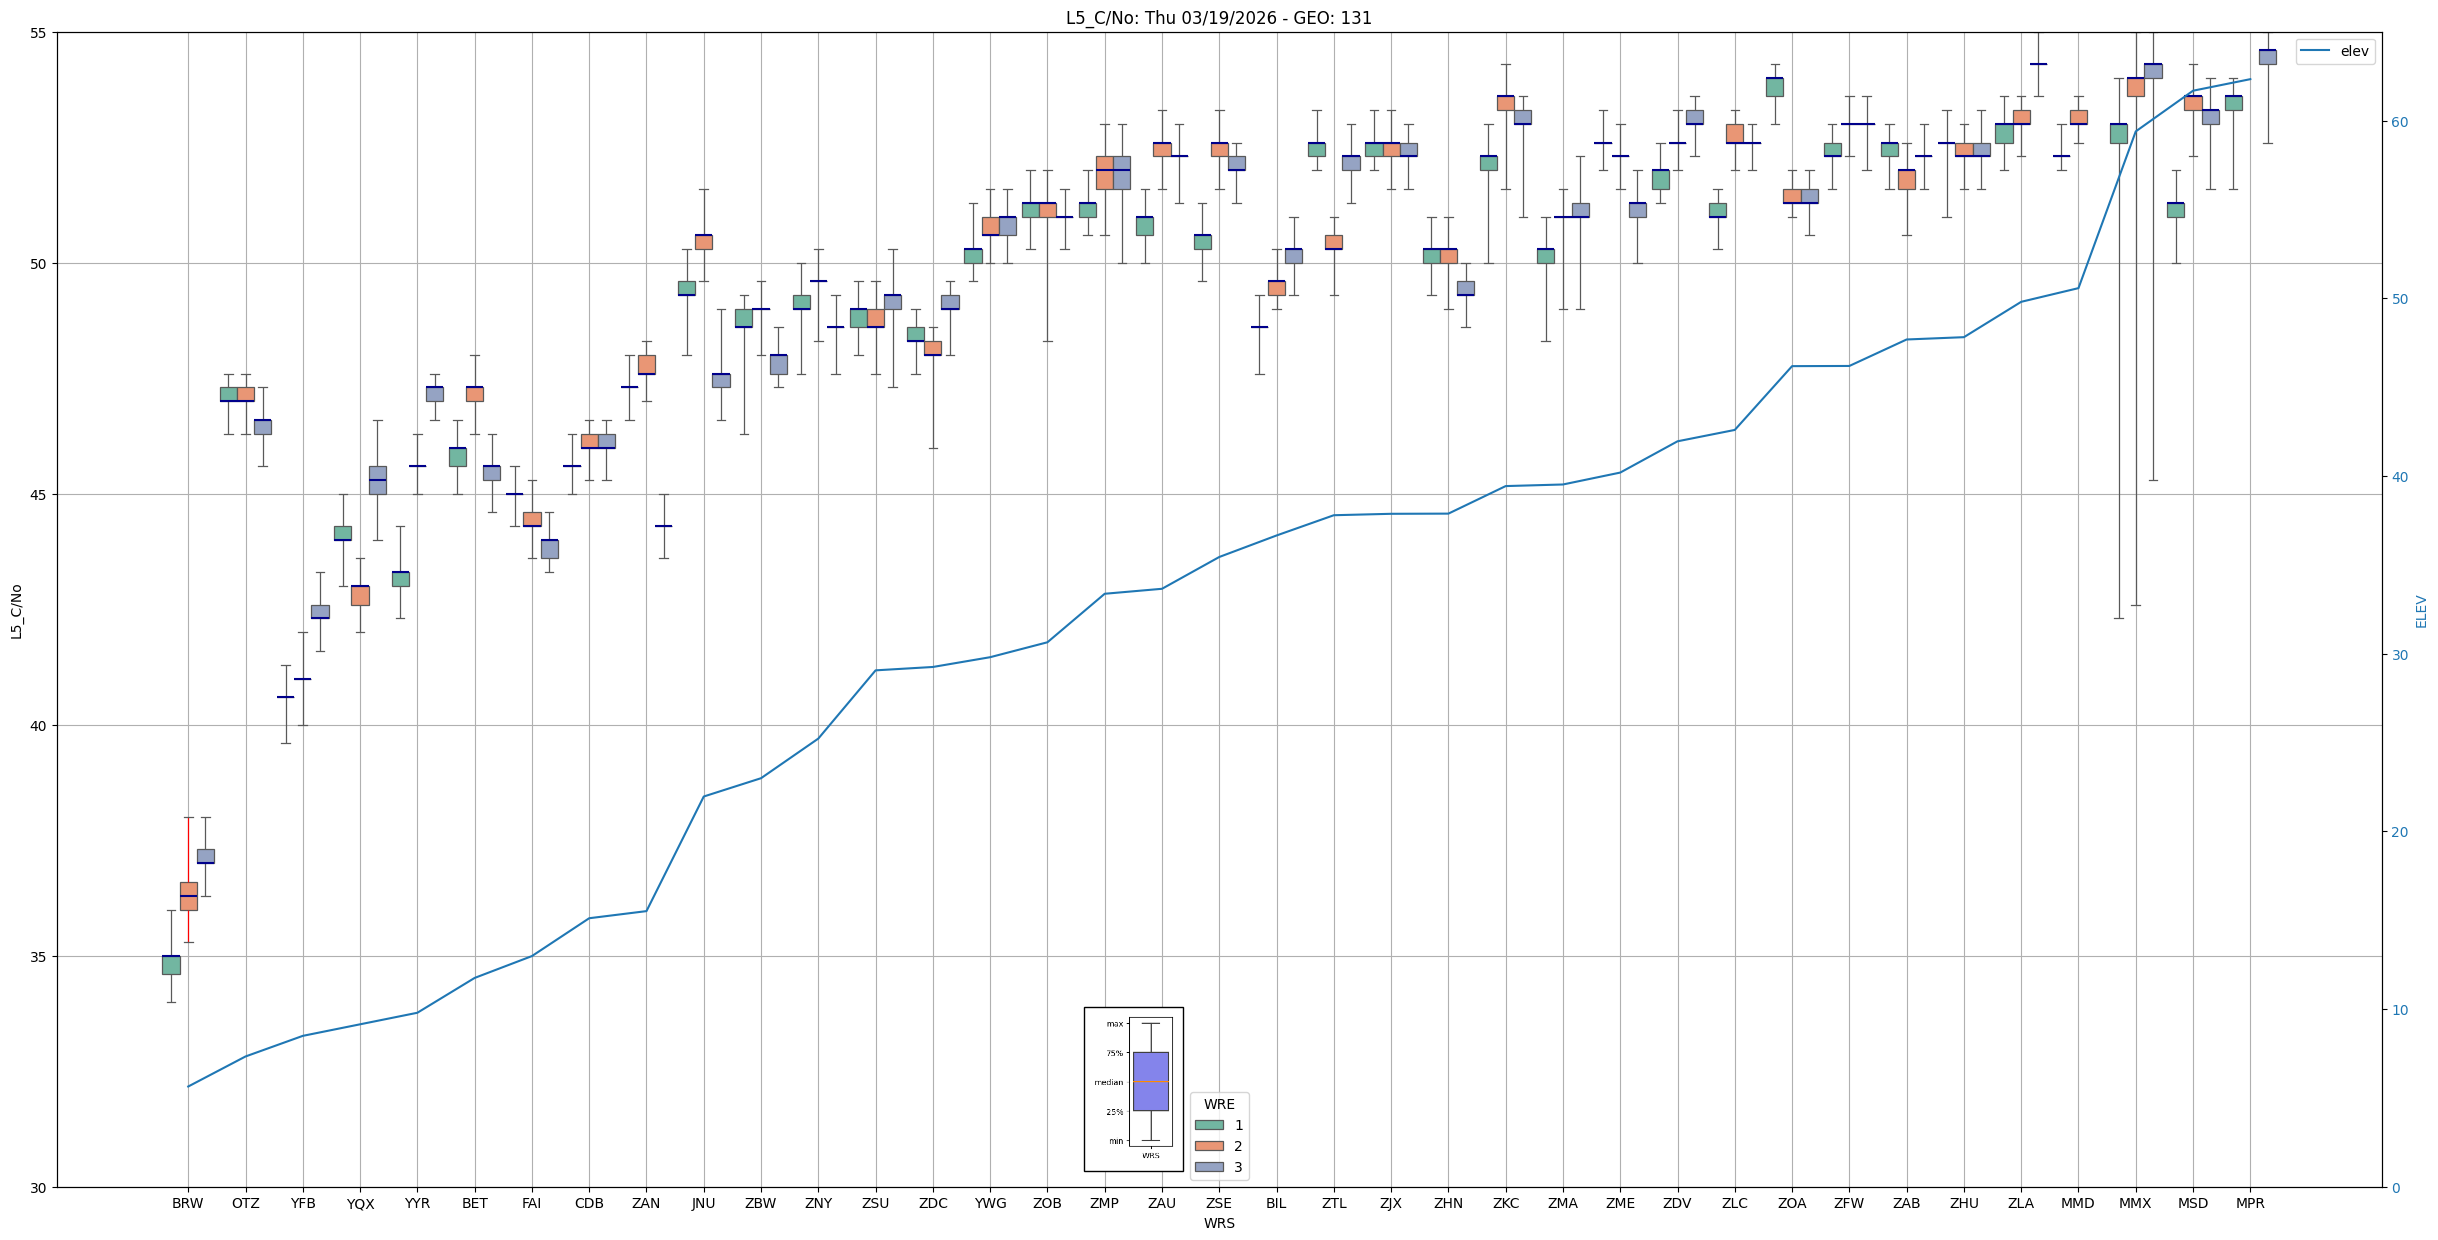Click the WRS x-axis title
2438x1240 pixels.
[1218, 1223]
